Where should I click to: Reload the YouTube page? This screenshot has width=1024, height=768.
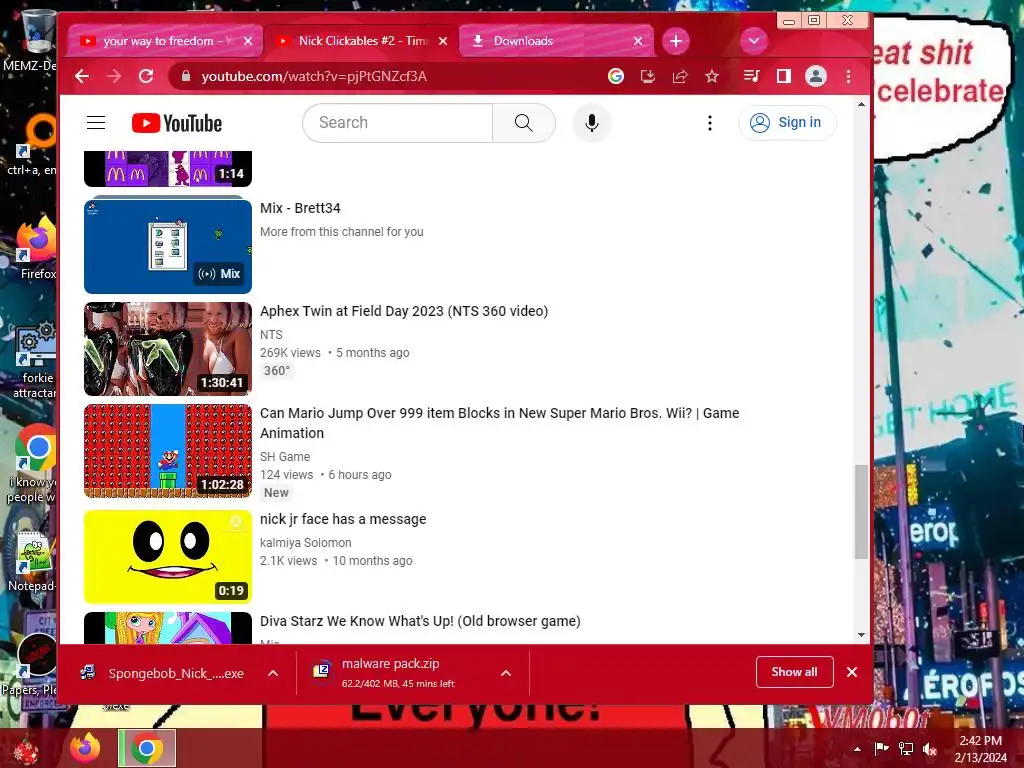[146, 76]
